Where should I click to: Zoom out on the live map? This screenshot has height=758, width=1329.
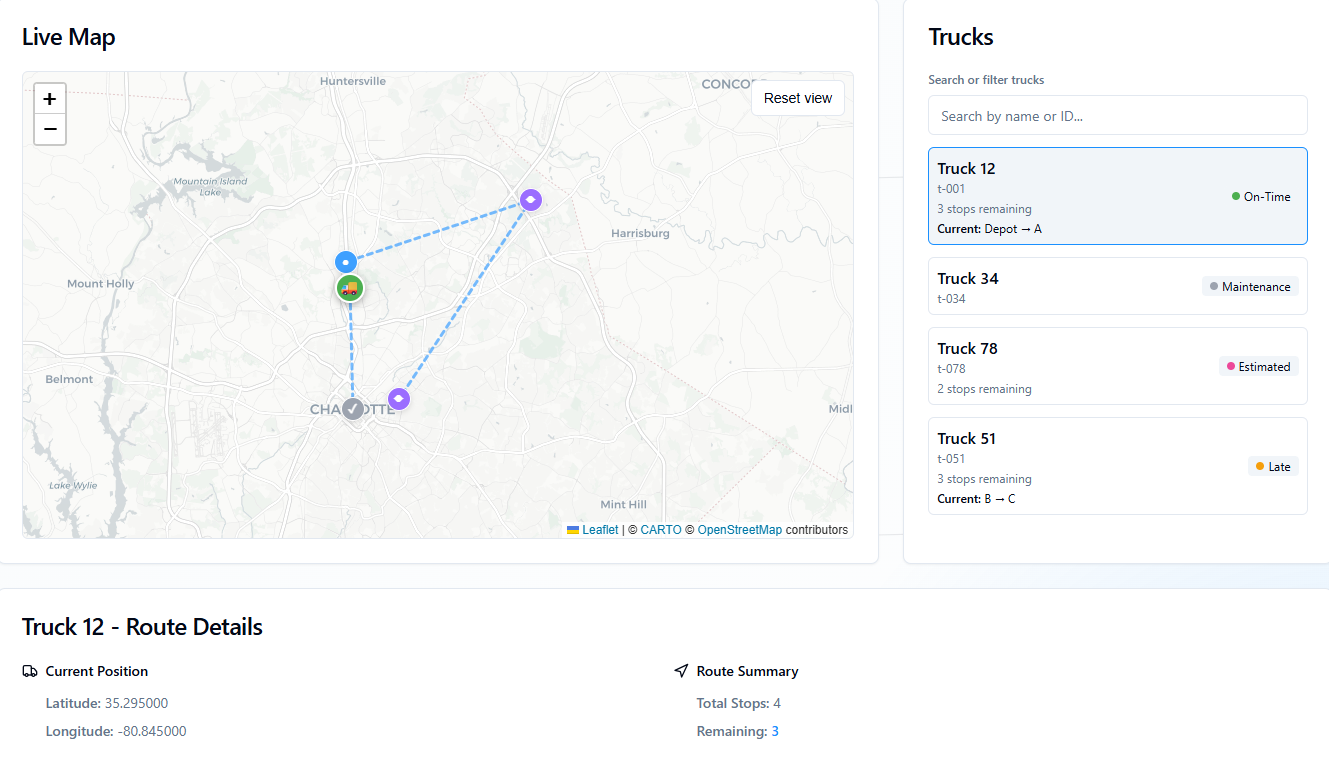[50, 129]
